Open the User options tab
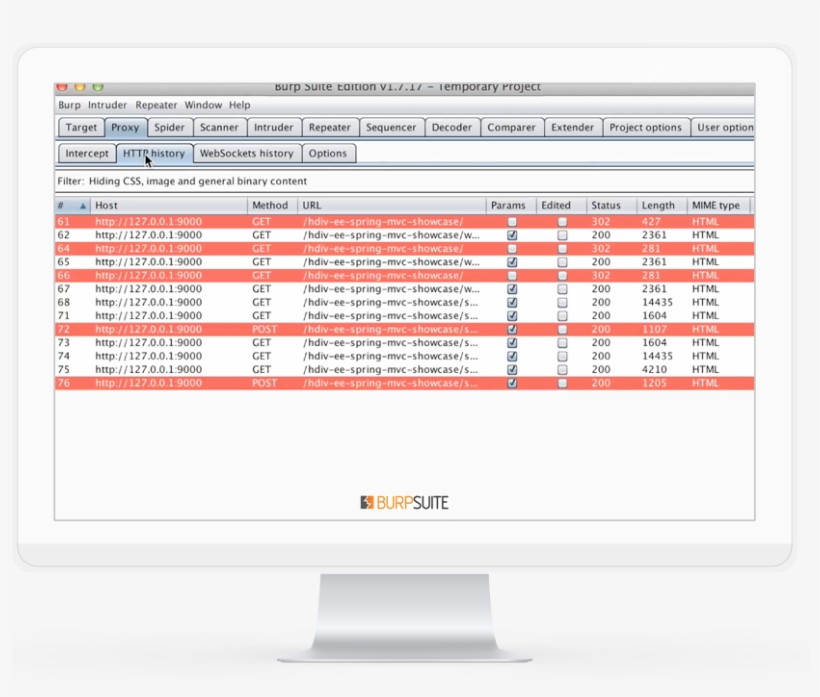Screen dimensions: 820x697 [724, 127]
